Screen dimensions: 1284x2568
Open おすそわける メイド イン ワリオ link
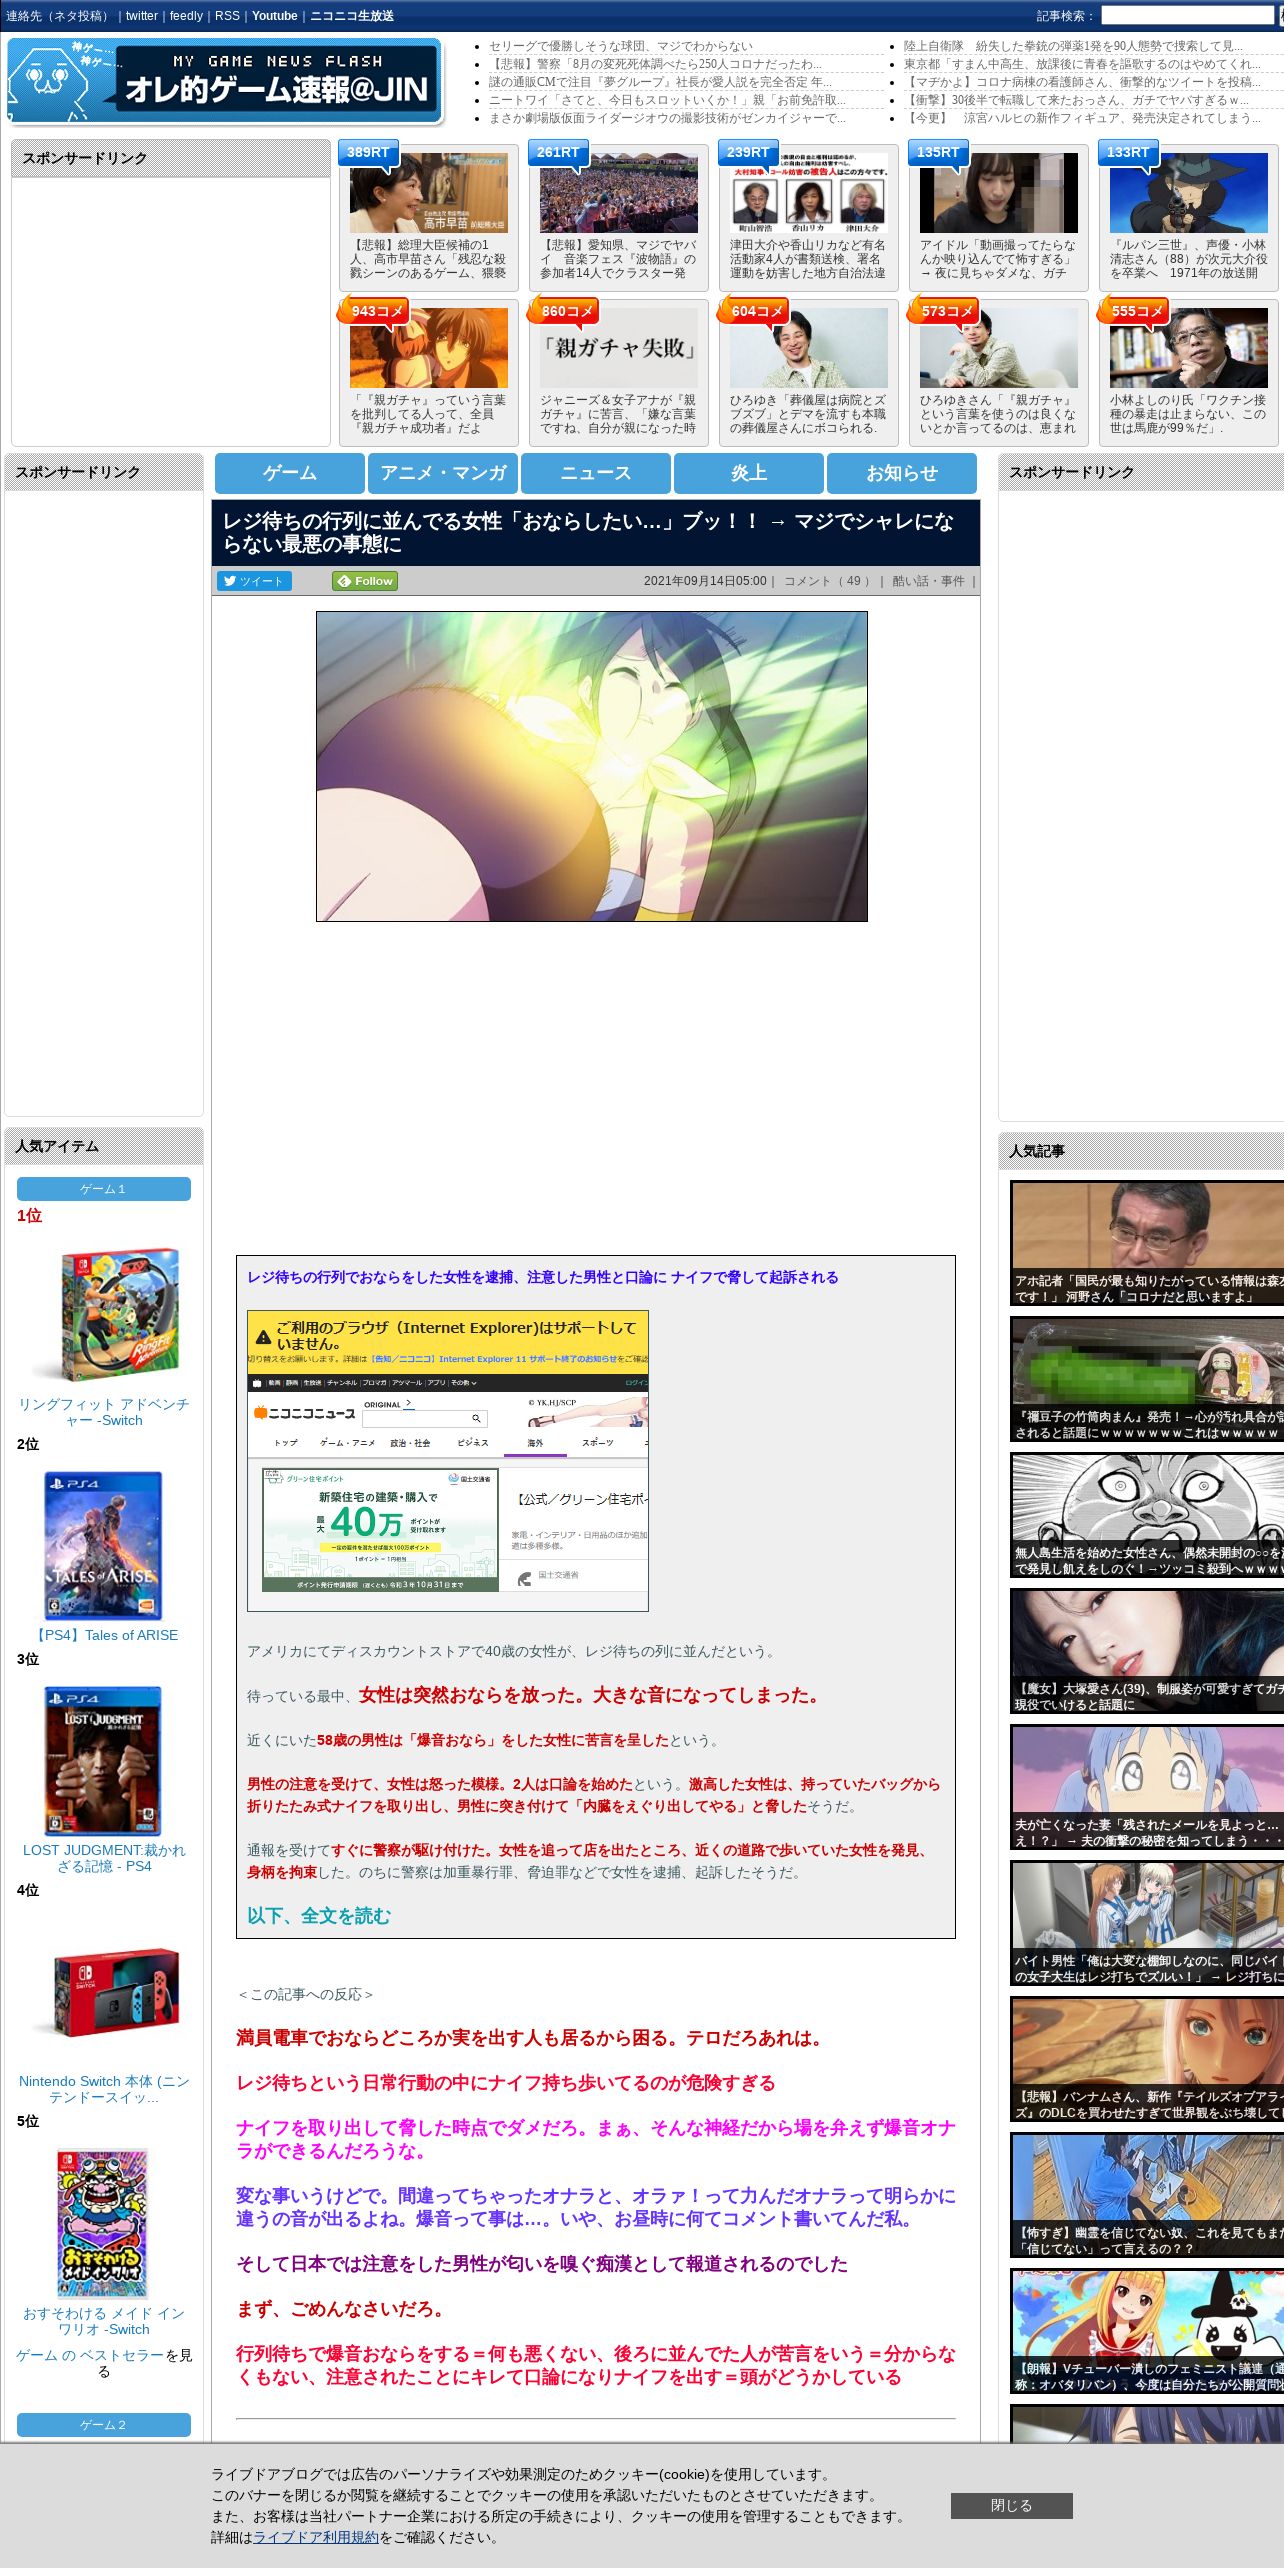pyautogui.click(x=104, y=2321)
